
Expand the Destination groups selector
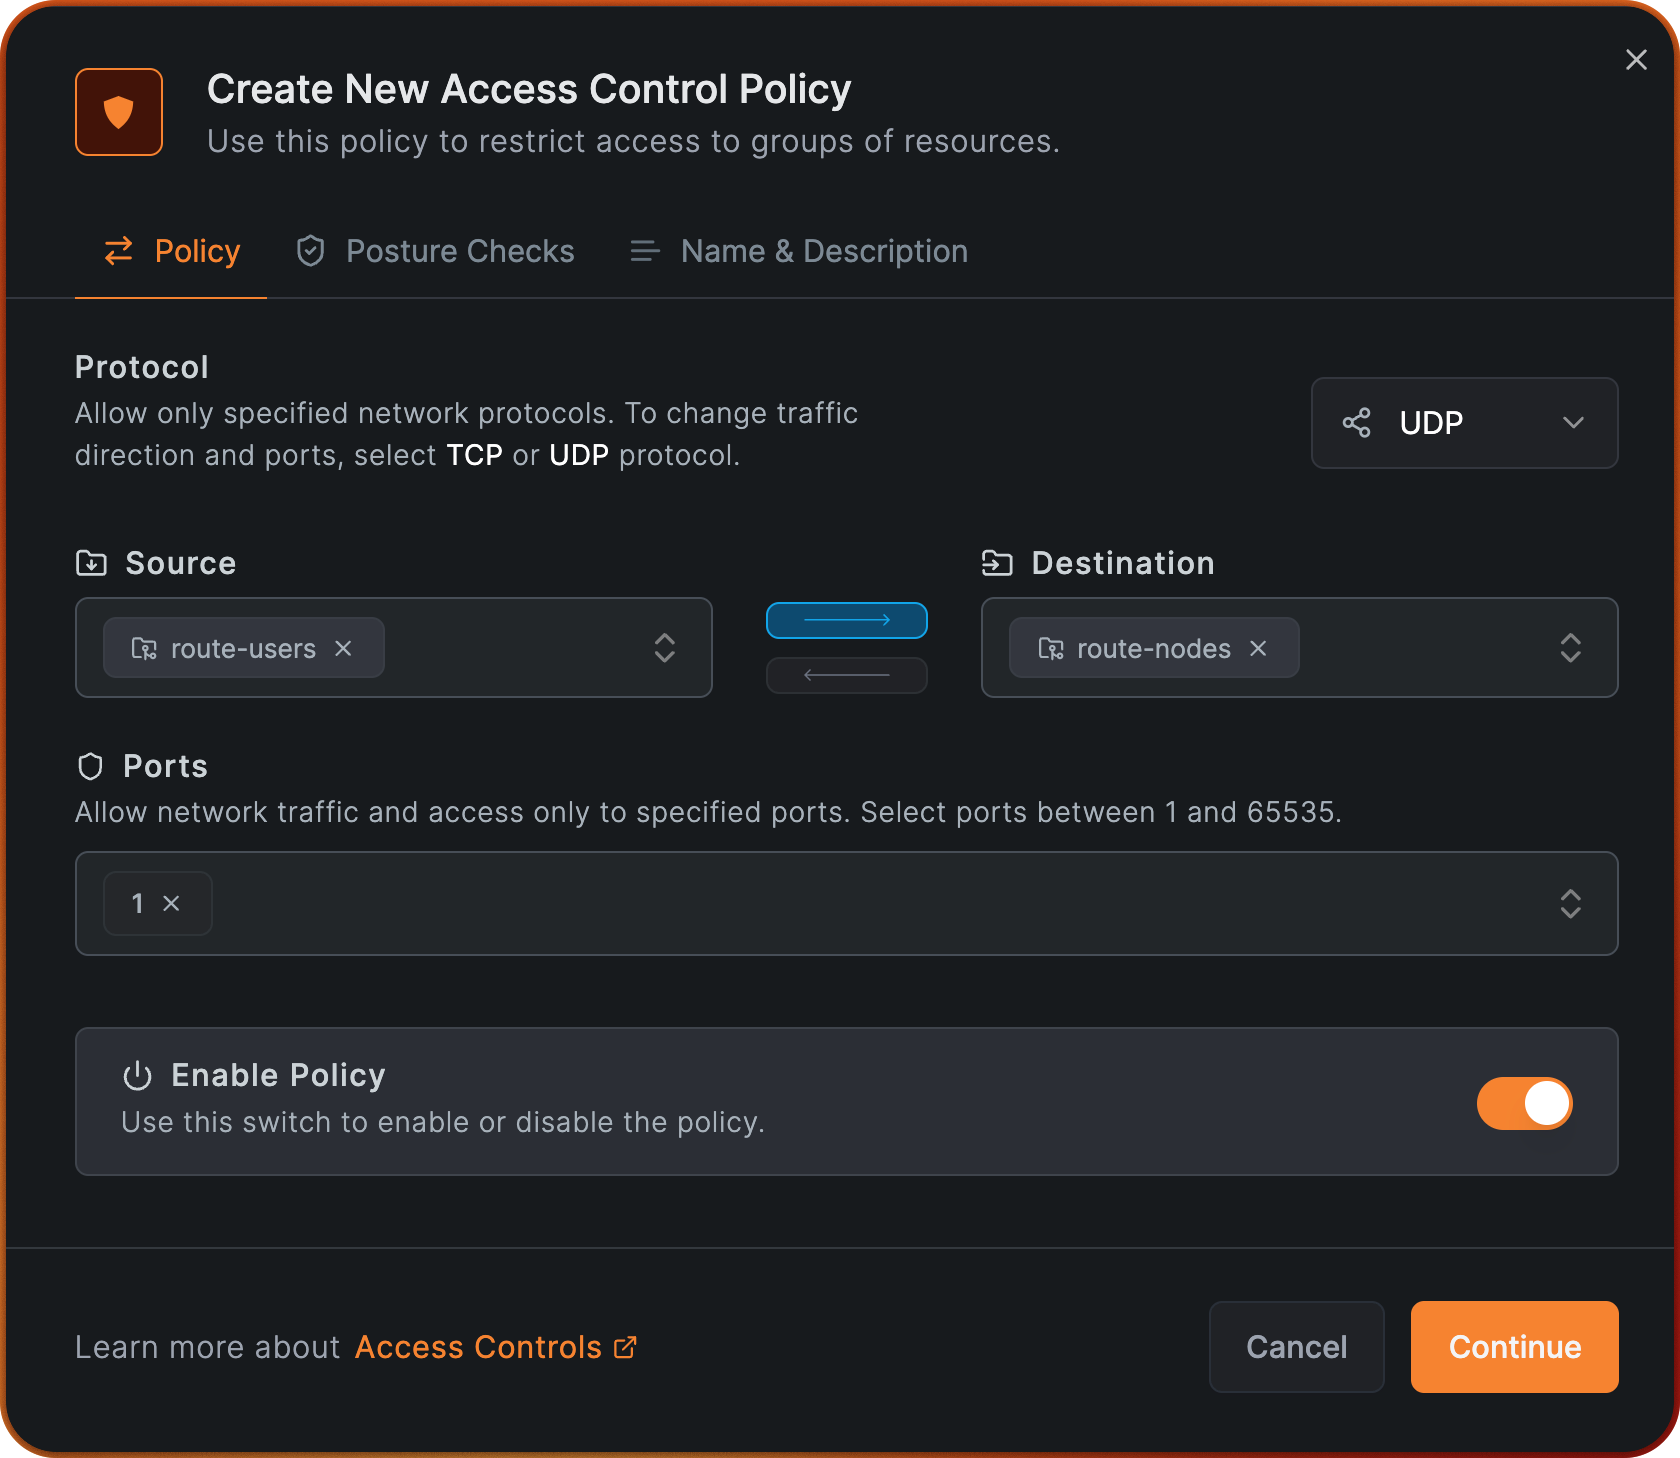coord(1570,648)
